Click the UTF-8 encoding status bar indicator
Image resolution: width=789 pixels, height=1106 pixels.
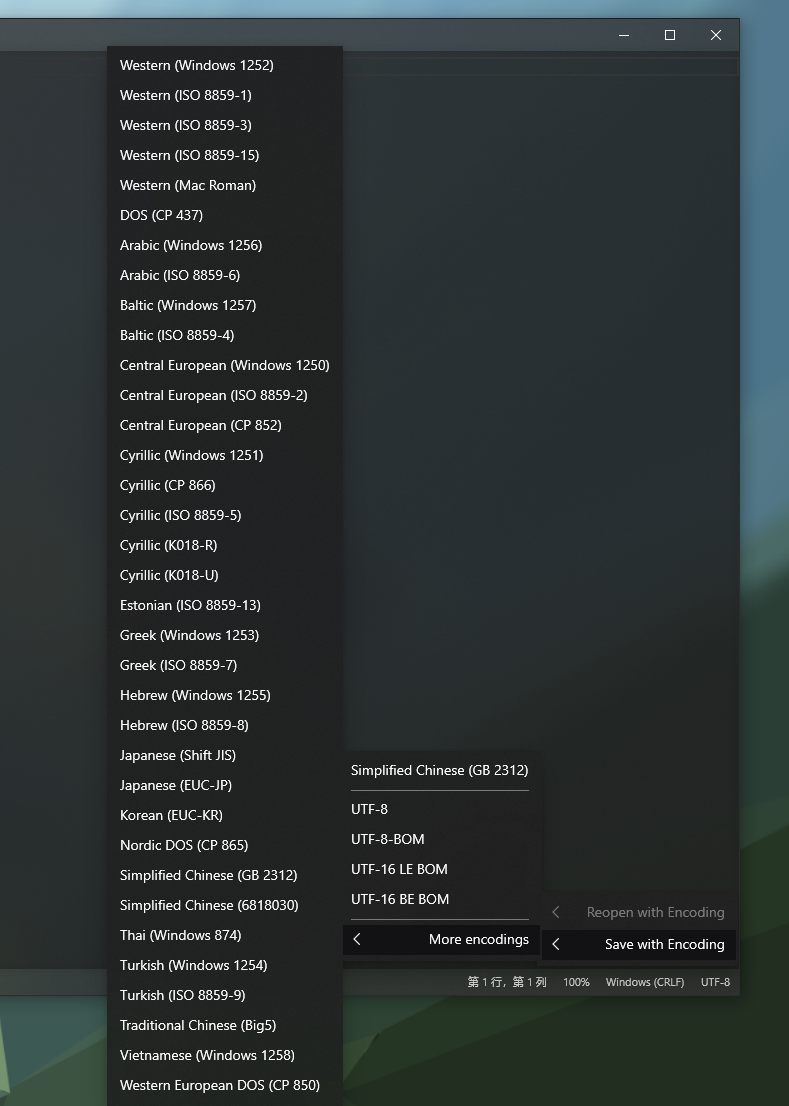coord(715,982)
